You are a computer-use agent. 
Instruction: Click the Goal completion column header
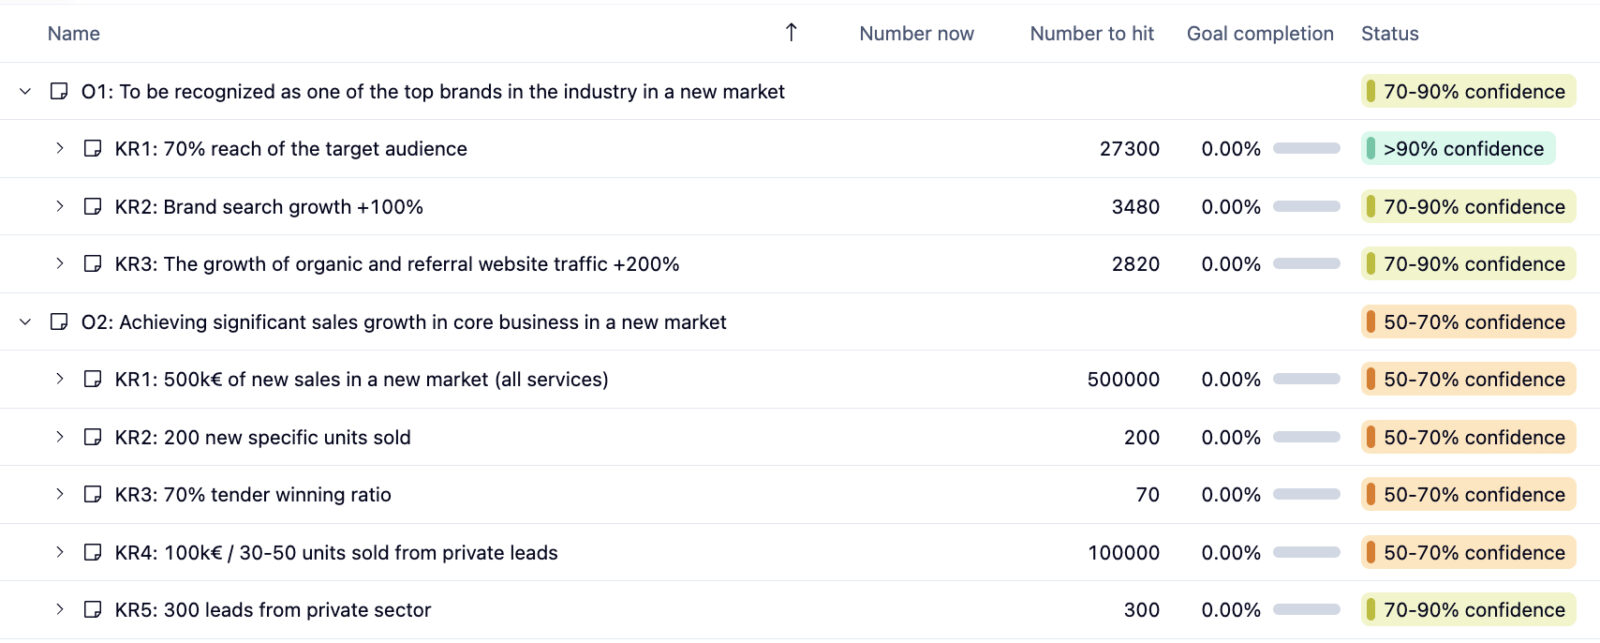pos(1260,33)
